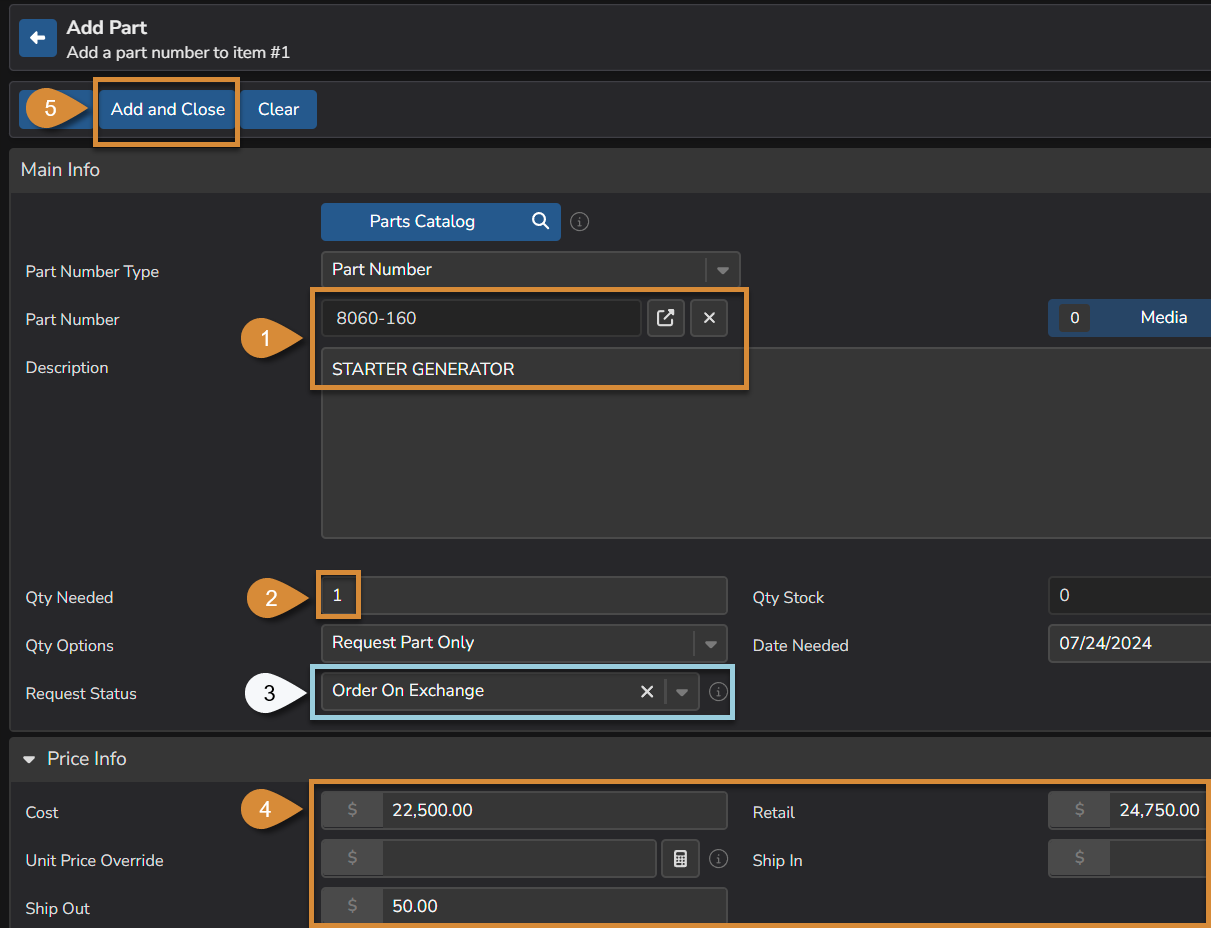Clear the part number using the X icon
Screen dimensions: 1211x928
[709, 317]
